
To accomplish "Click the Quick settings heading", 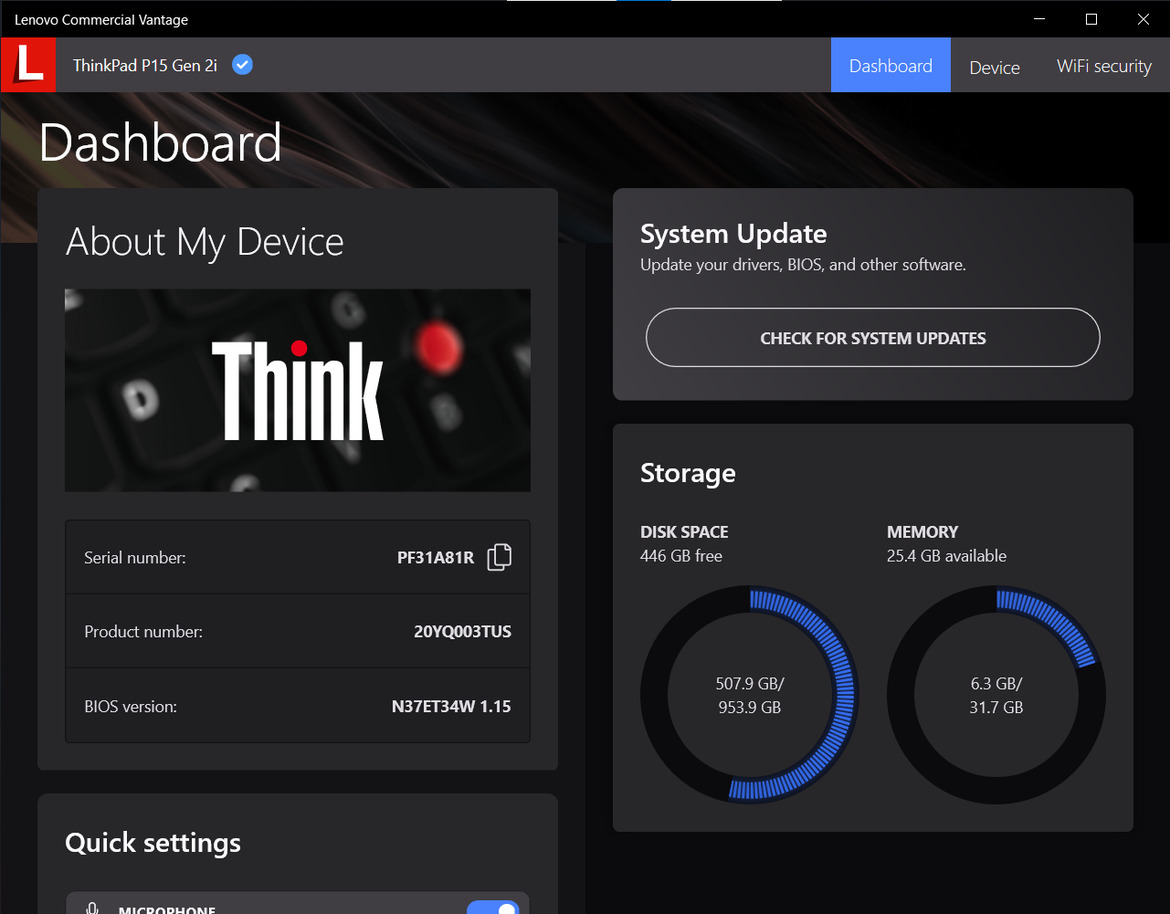I will [153, 843].
